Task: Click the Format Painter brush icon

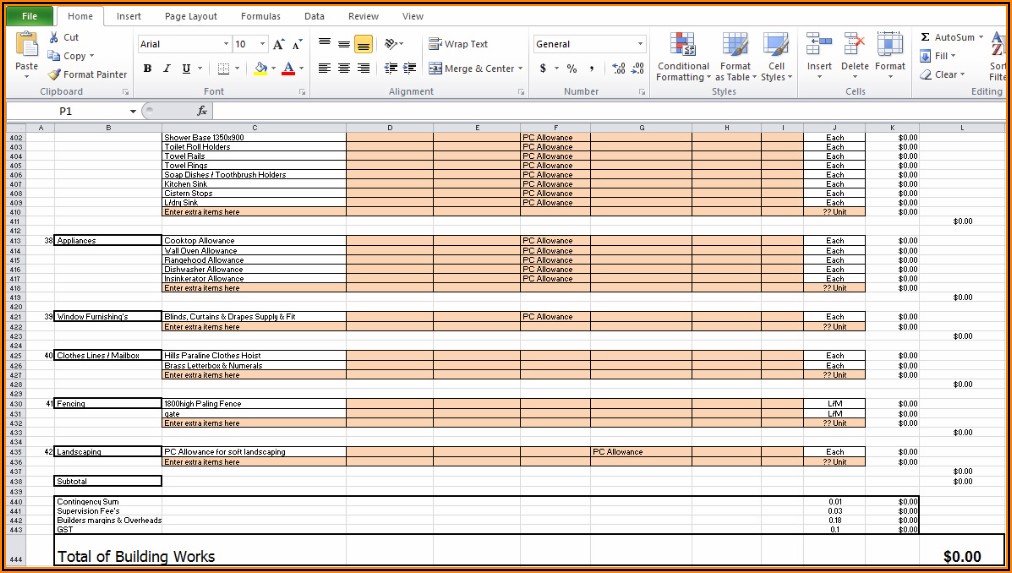Action: pyautogui.click(x=55, y=75)
